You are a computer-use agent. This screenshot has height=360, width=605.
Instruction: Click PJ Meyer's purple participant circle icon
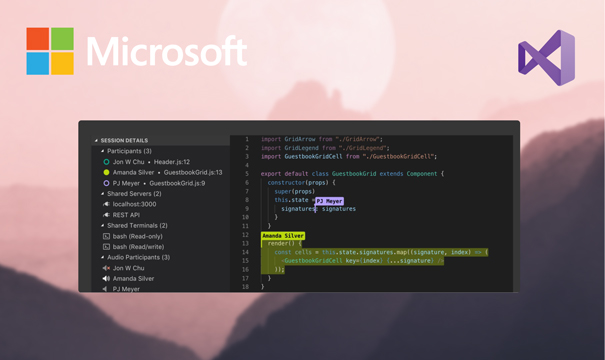click(x=106, y=183)
